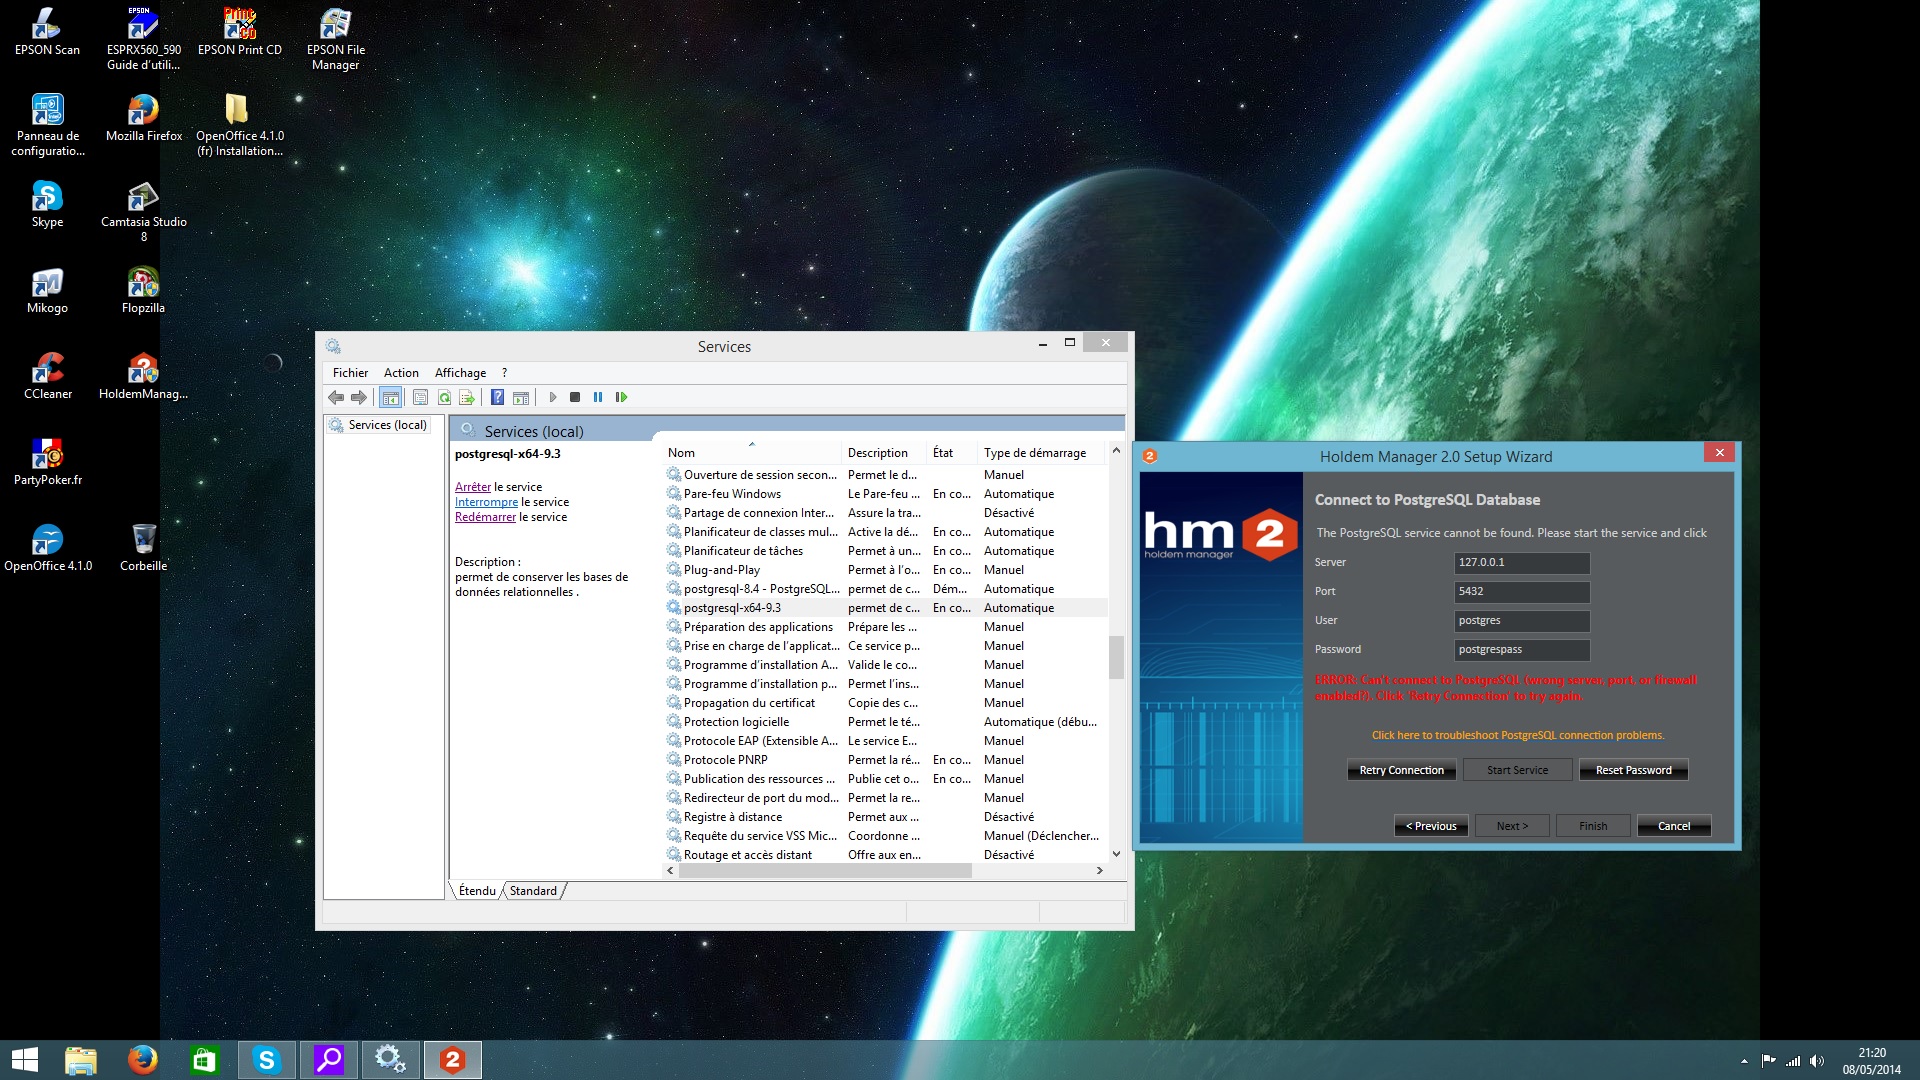Open Skype from the taskbar
This screenshot has width=1920, height=1080.
[267, 1060]
